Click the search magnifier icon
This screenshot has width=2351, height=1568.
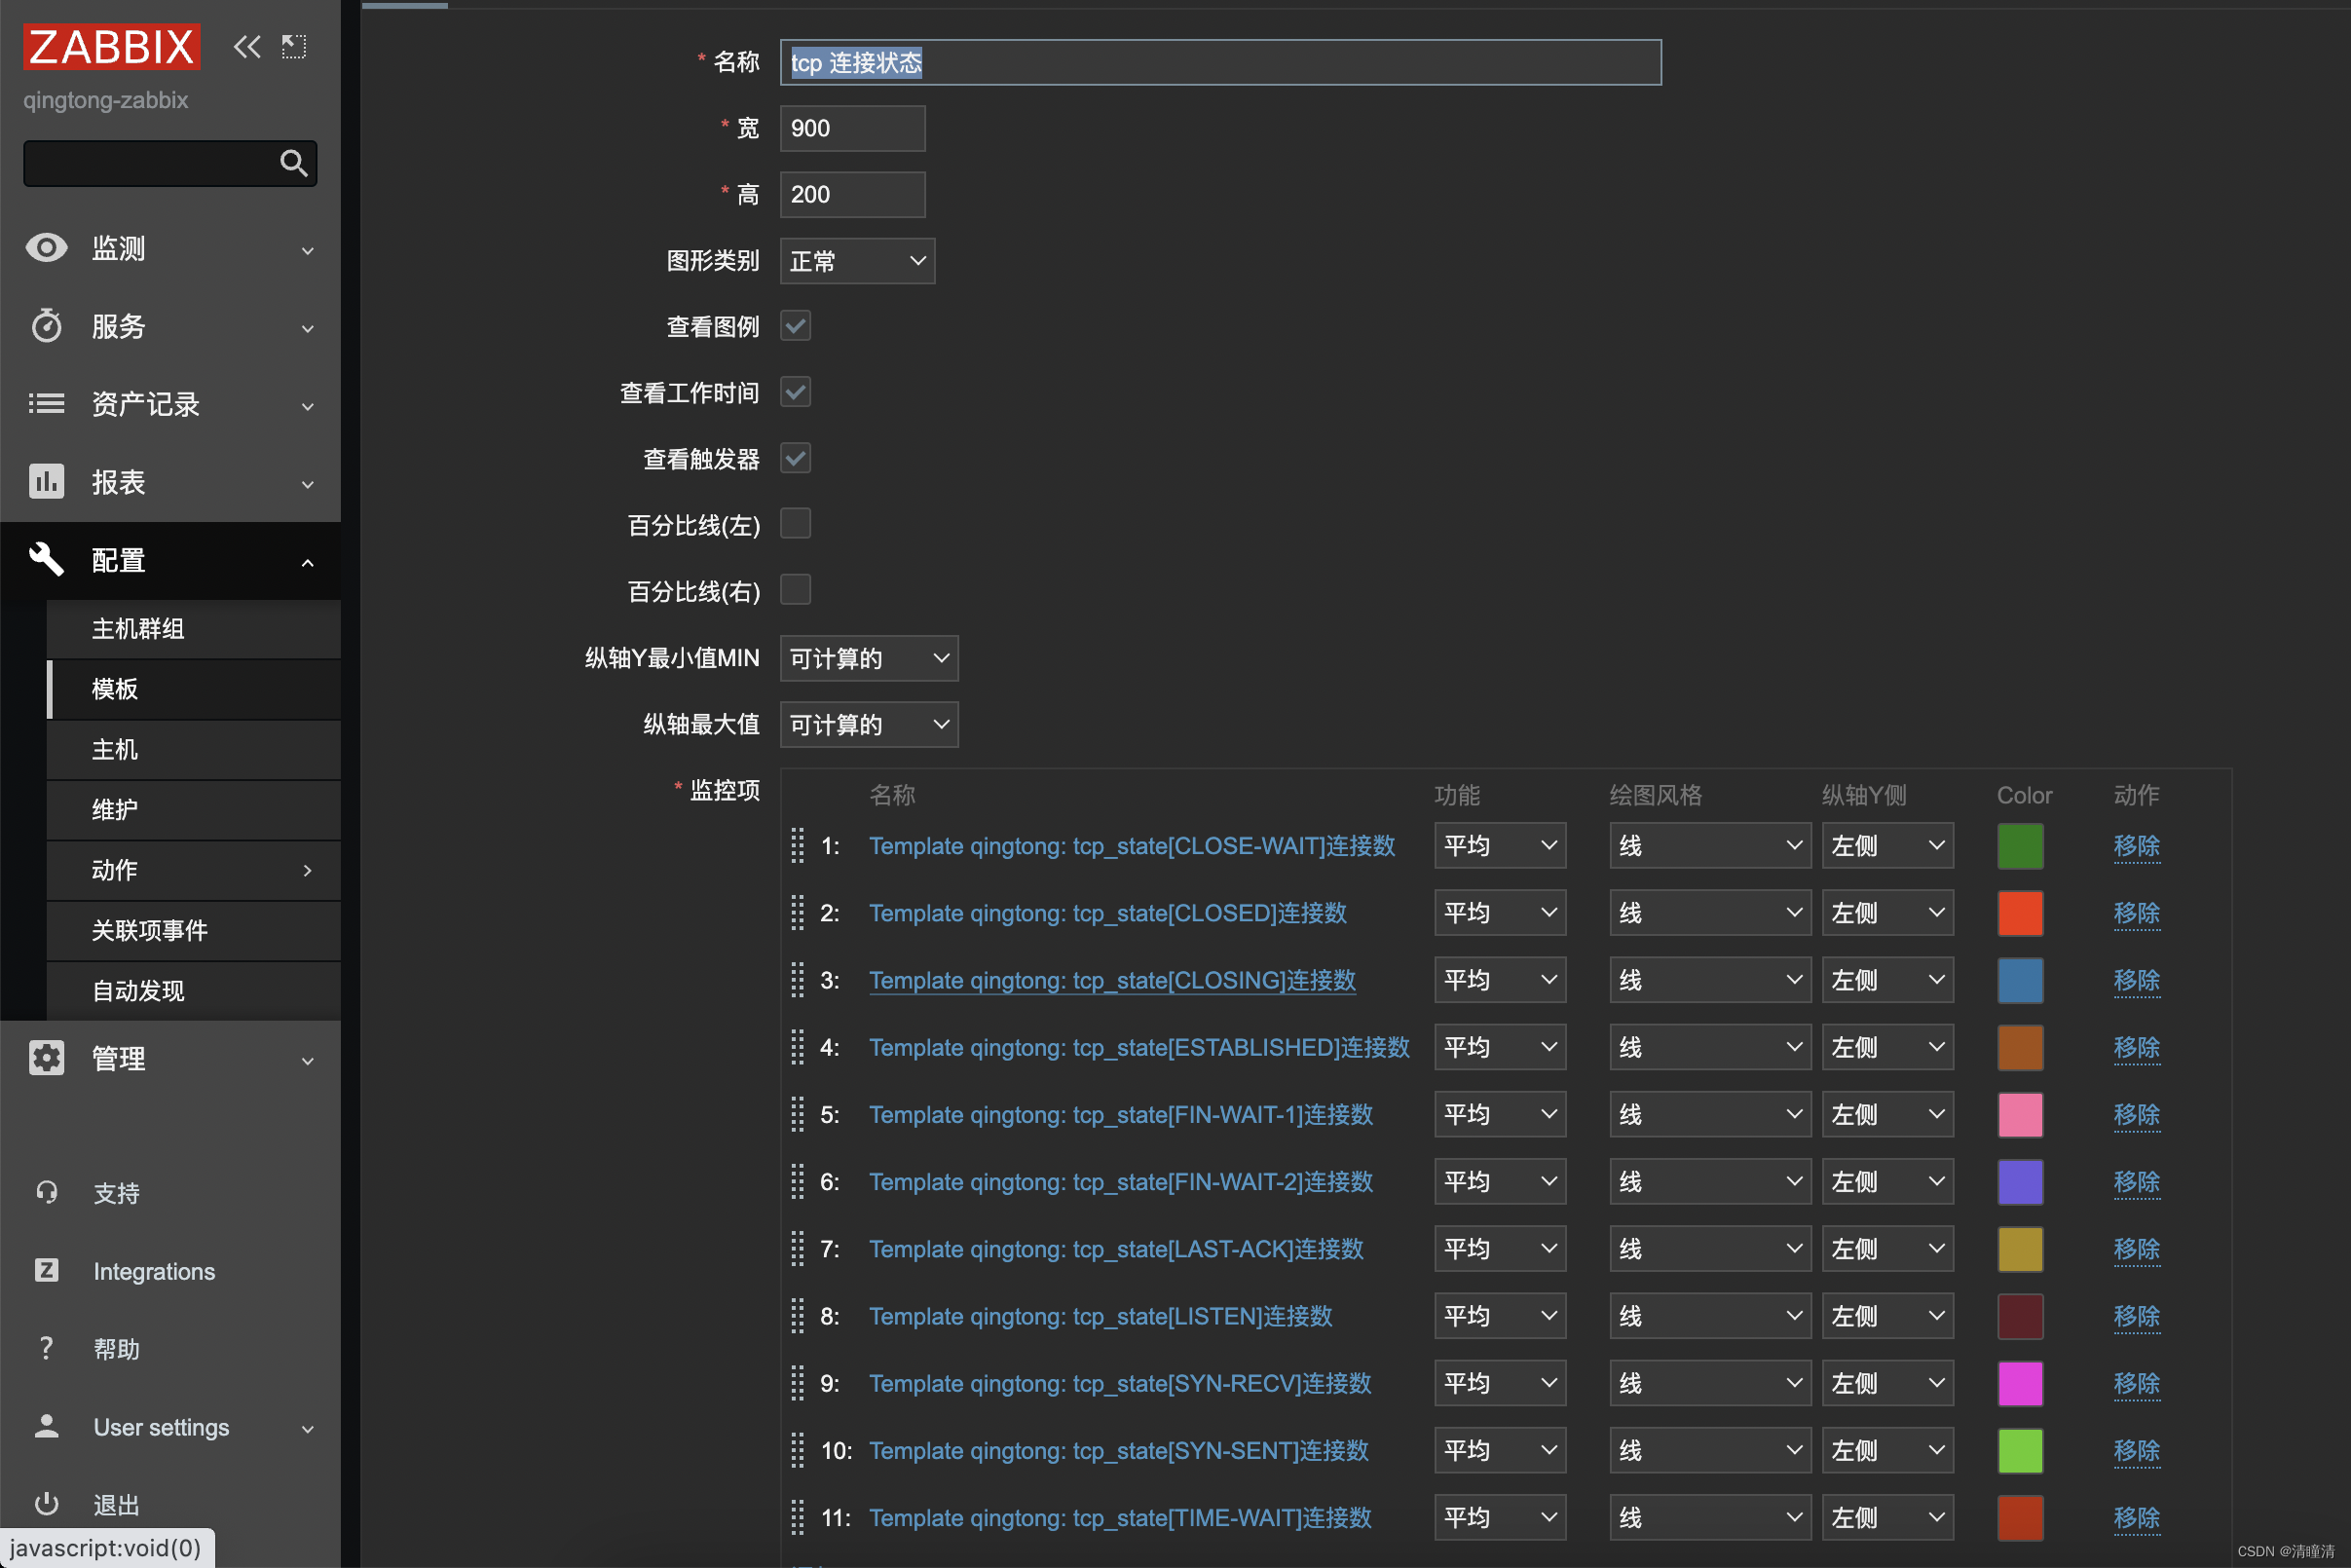(293, 163)
